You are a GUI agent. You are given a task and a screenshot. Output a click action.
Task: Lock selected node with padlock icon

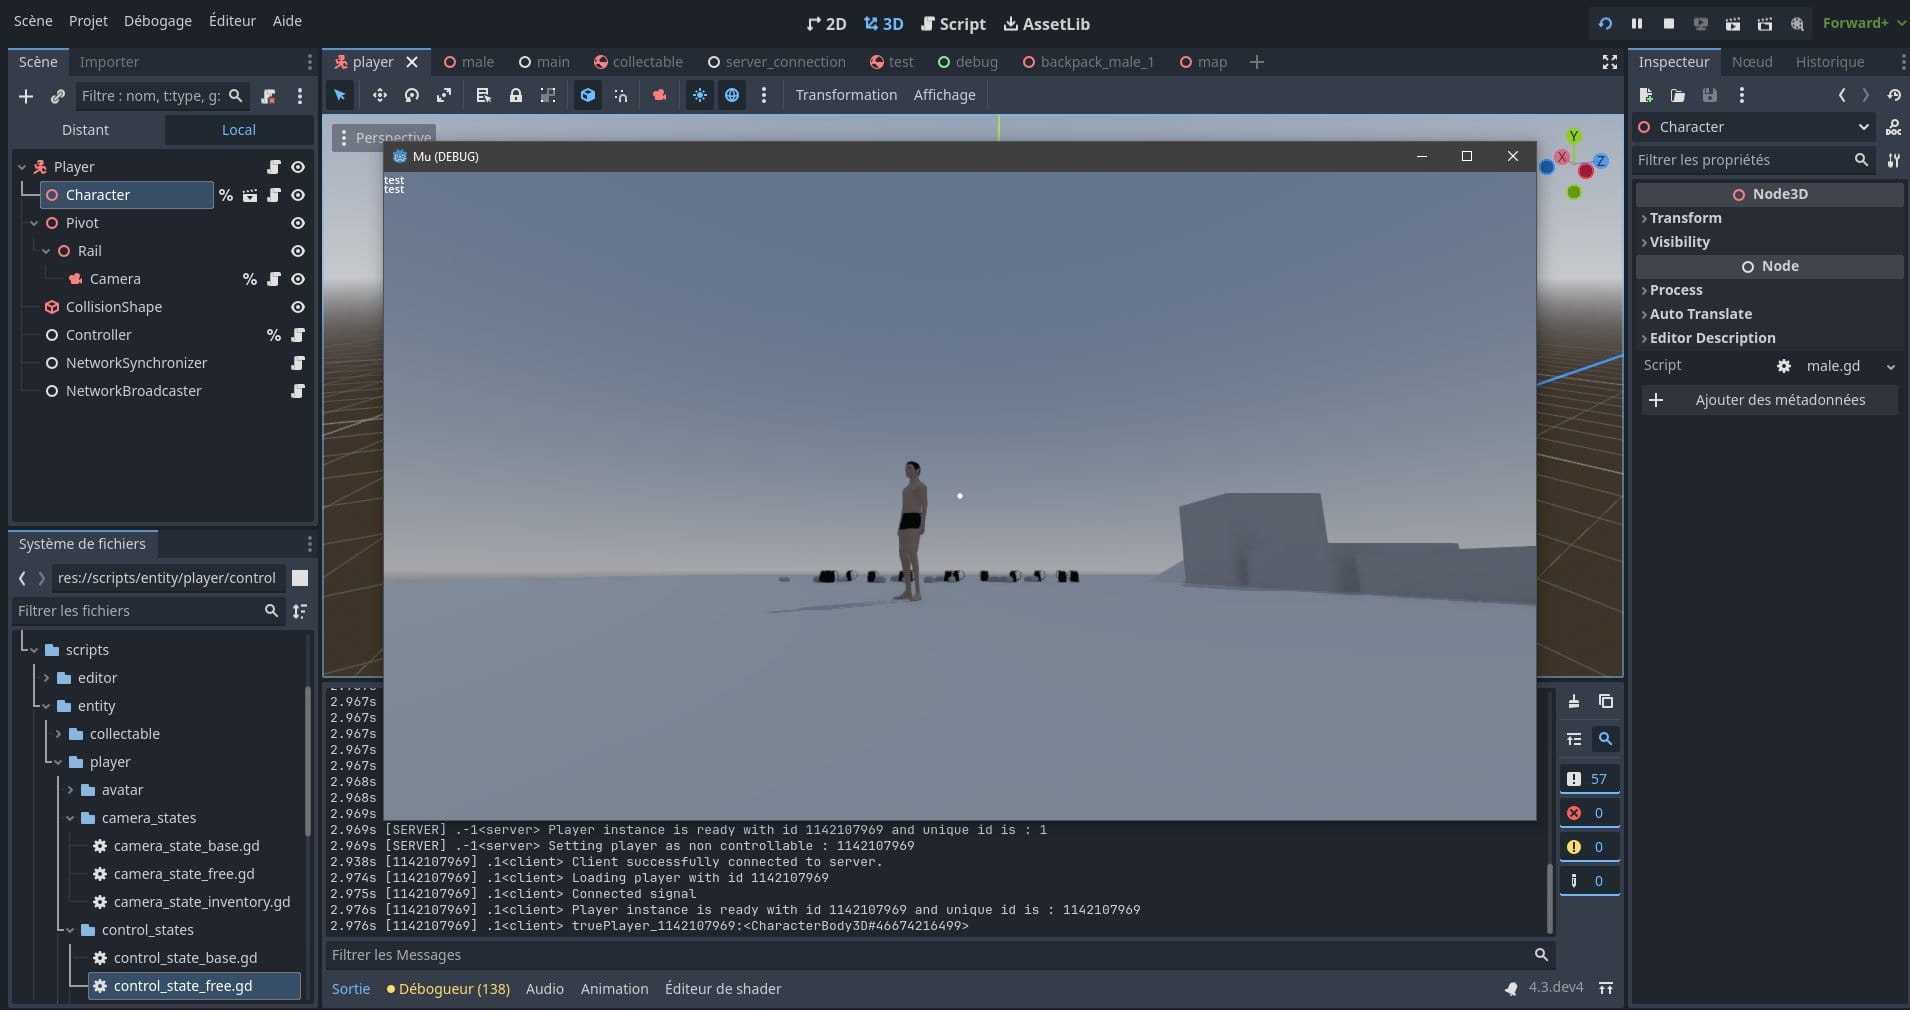pos(516,95)
